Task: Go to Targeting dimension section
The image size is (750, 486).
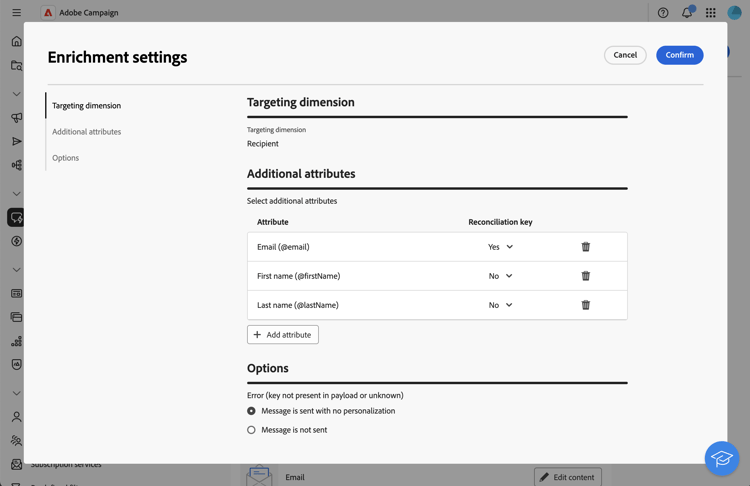Action: (x=87, y=106)
